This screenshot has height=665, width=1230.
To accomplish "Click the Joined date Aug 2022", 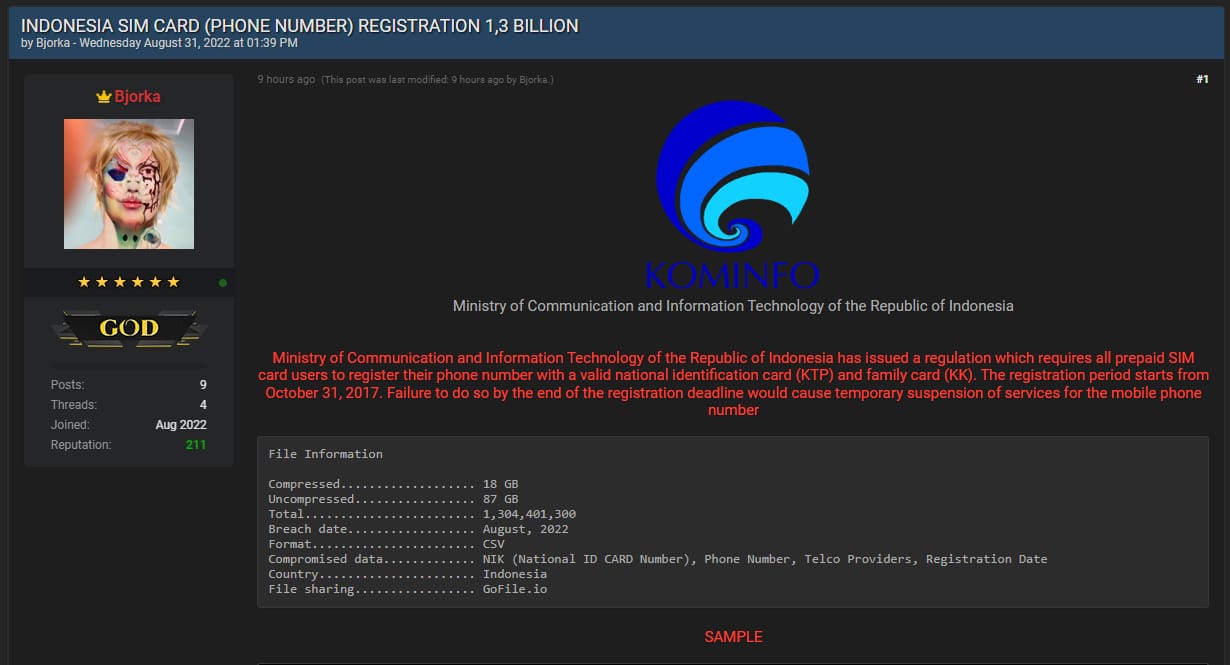I will pos(181,425).
